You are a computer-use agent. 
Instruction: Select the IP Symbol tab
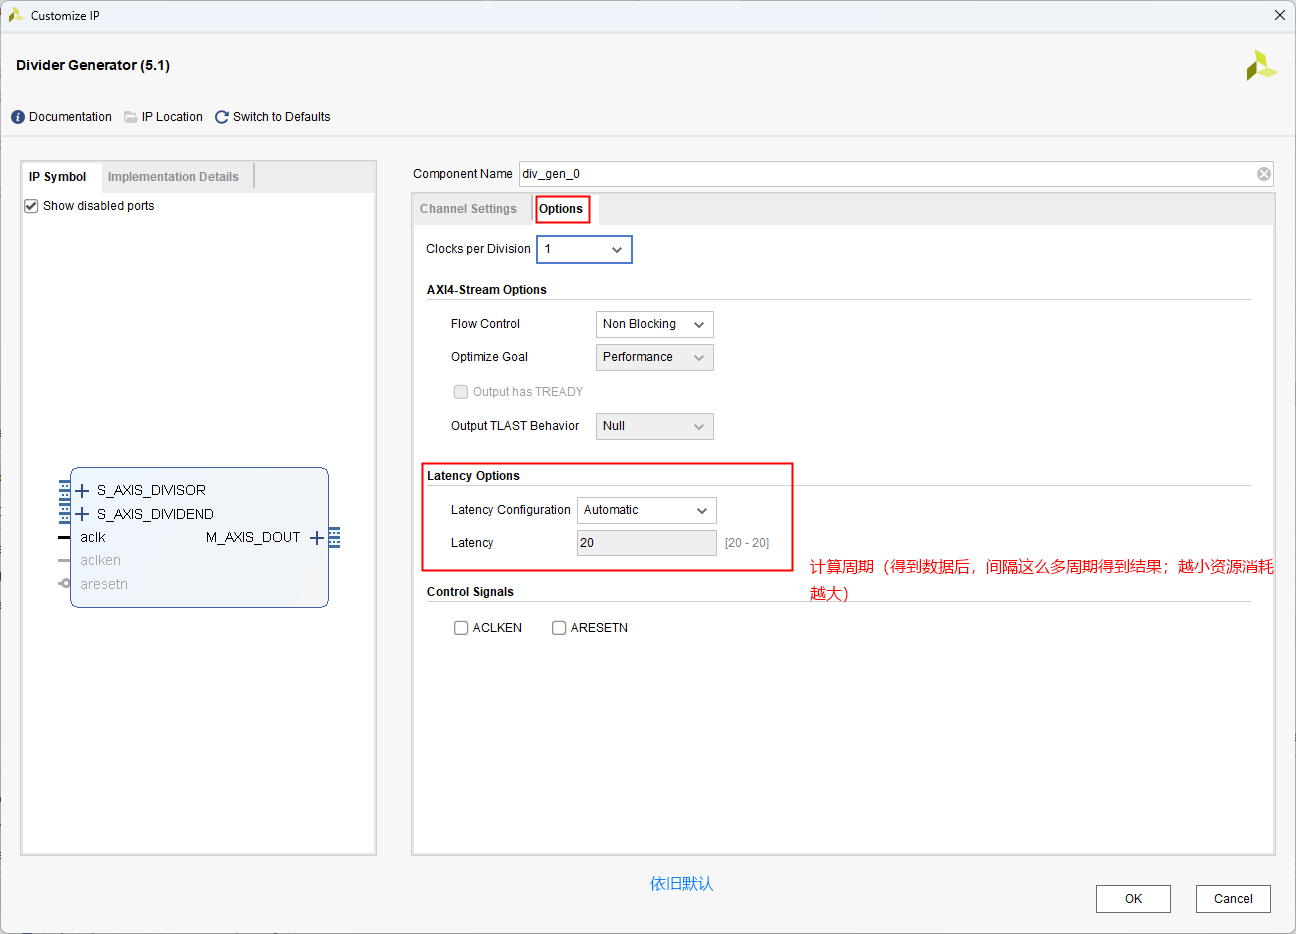coord(58,177)
